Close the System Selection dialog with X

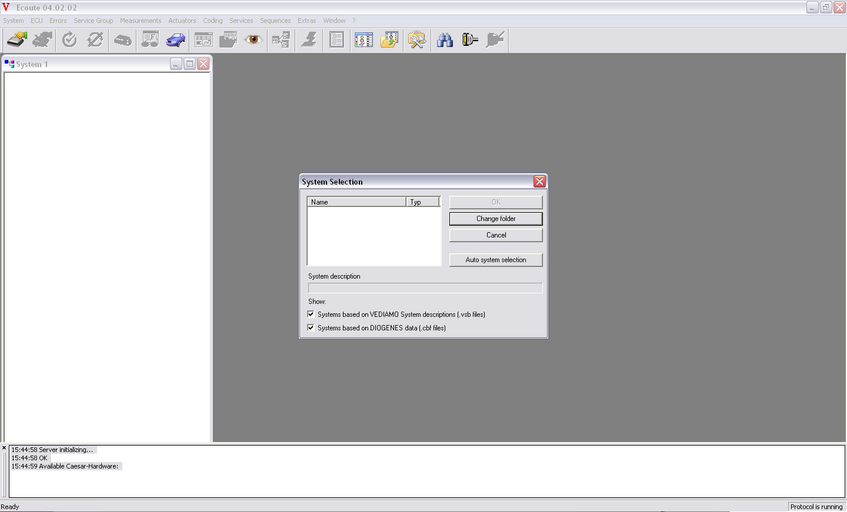[x=540, y=182]
